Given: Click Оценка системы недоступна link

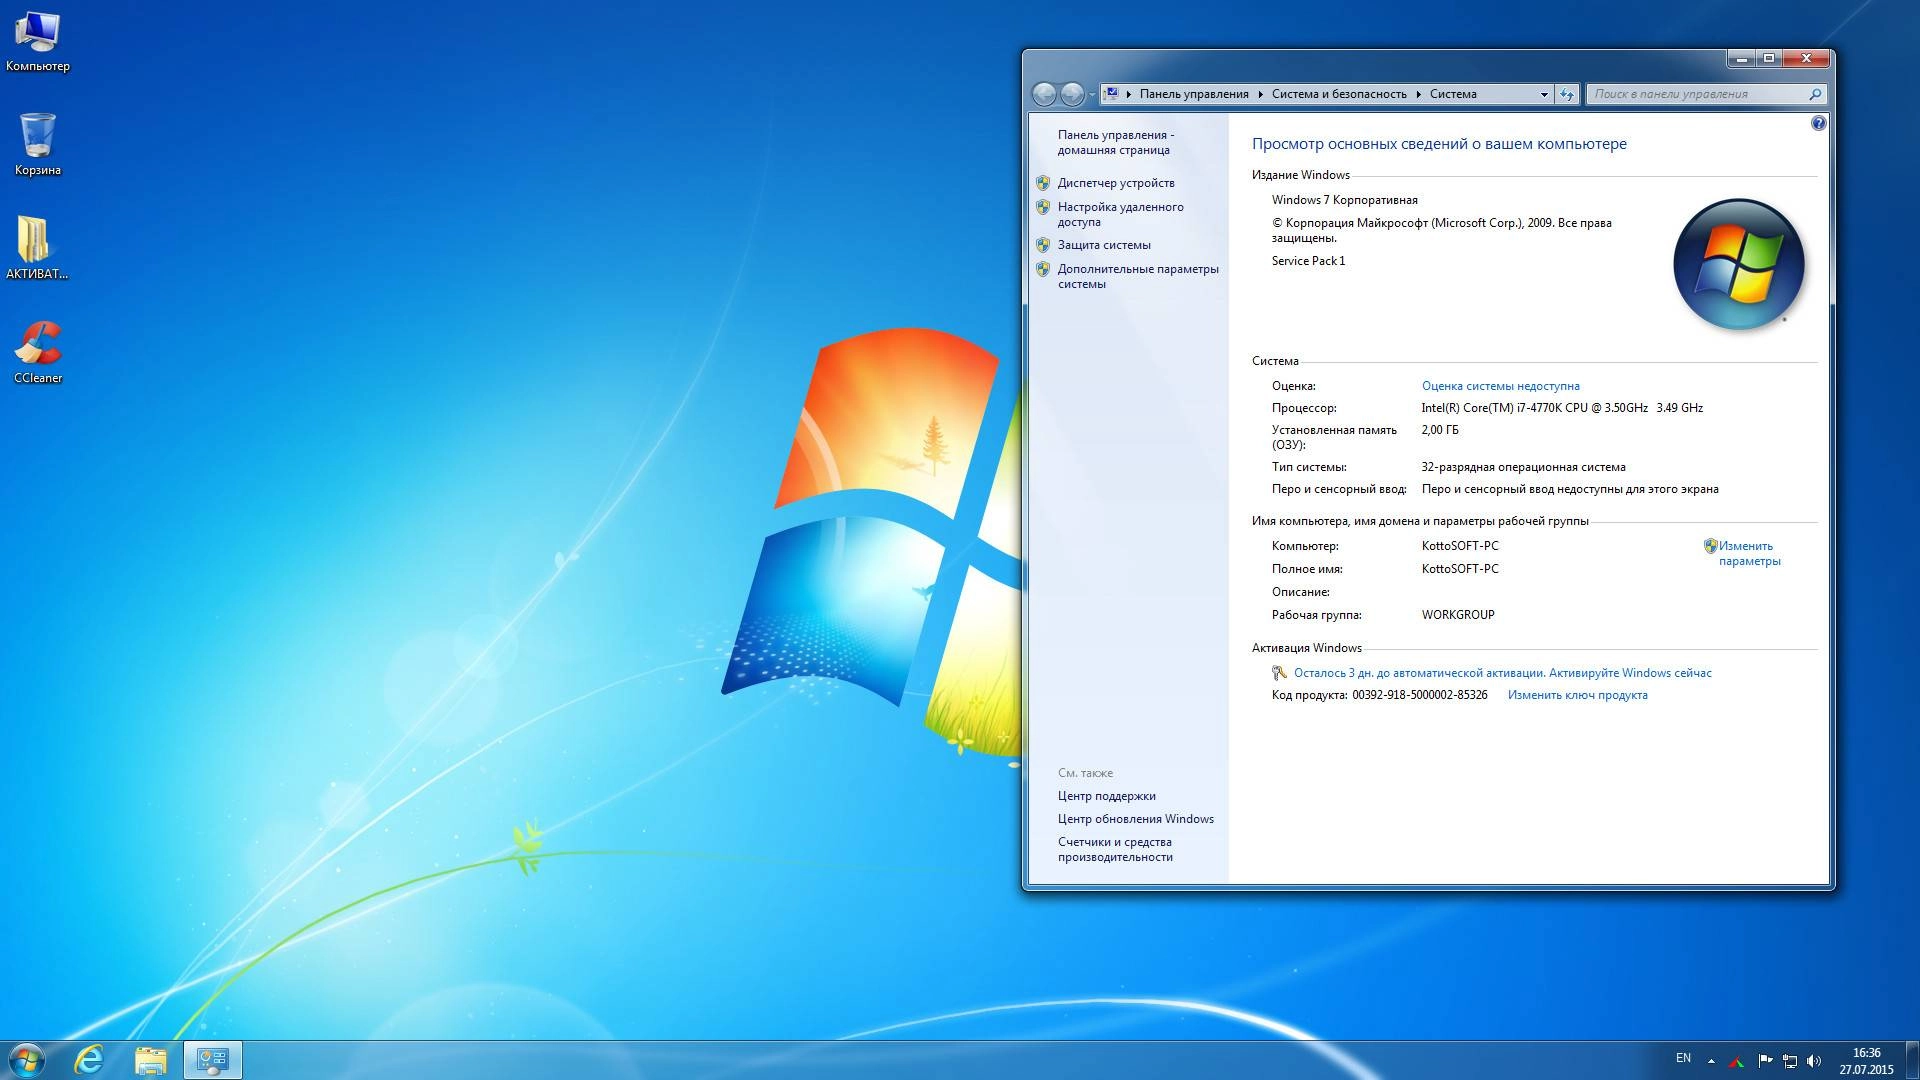Looking at the screenshot, I should pos(1500,386).
